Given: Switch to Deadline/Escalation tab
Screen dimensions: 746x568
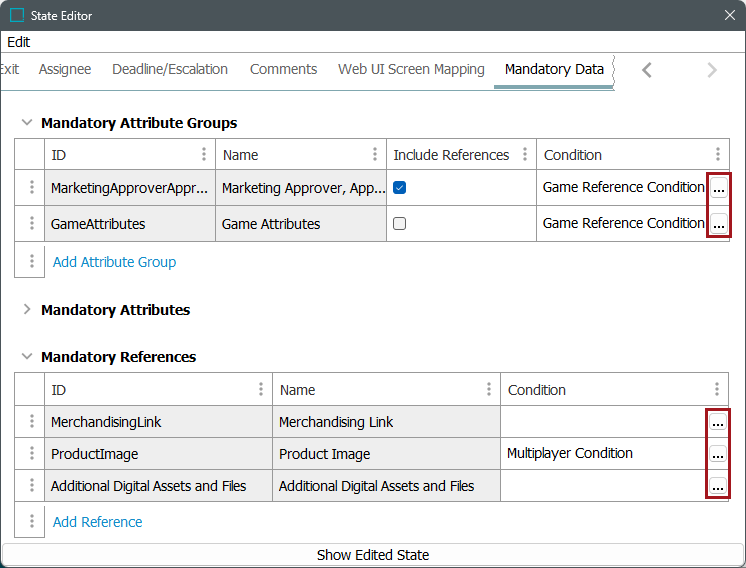Looking at the screenshot, I should [x=170, y=69].
